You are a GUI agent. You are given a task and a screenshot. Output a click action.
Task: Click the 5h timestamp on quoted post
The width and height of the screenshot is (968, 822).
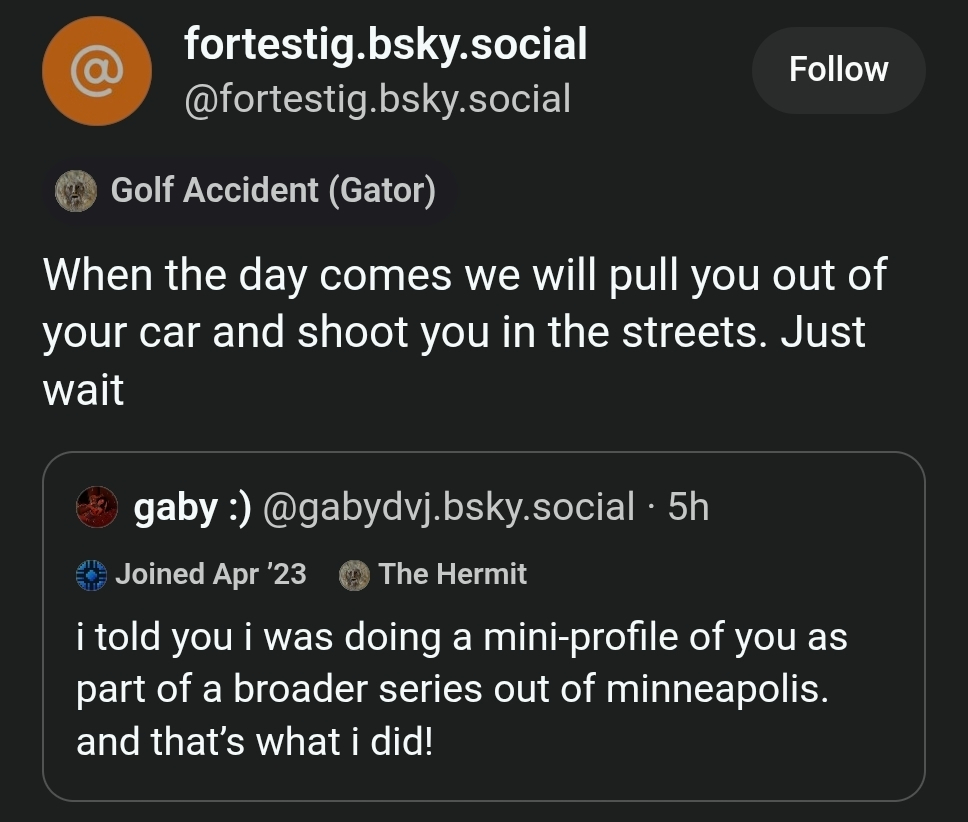tap(688, 507)
